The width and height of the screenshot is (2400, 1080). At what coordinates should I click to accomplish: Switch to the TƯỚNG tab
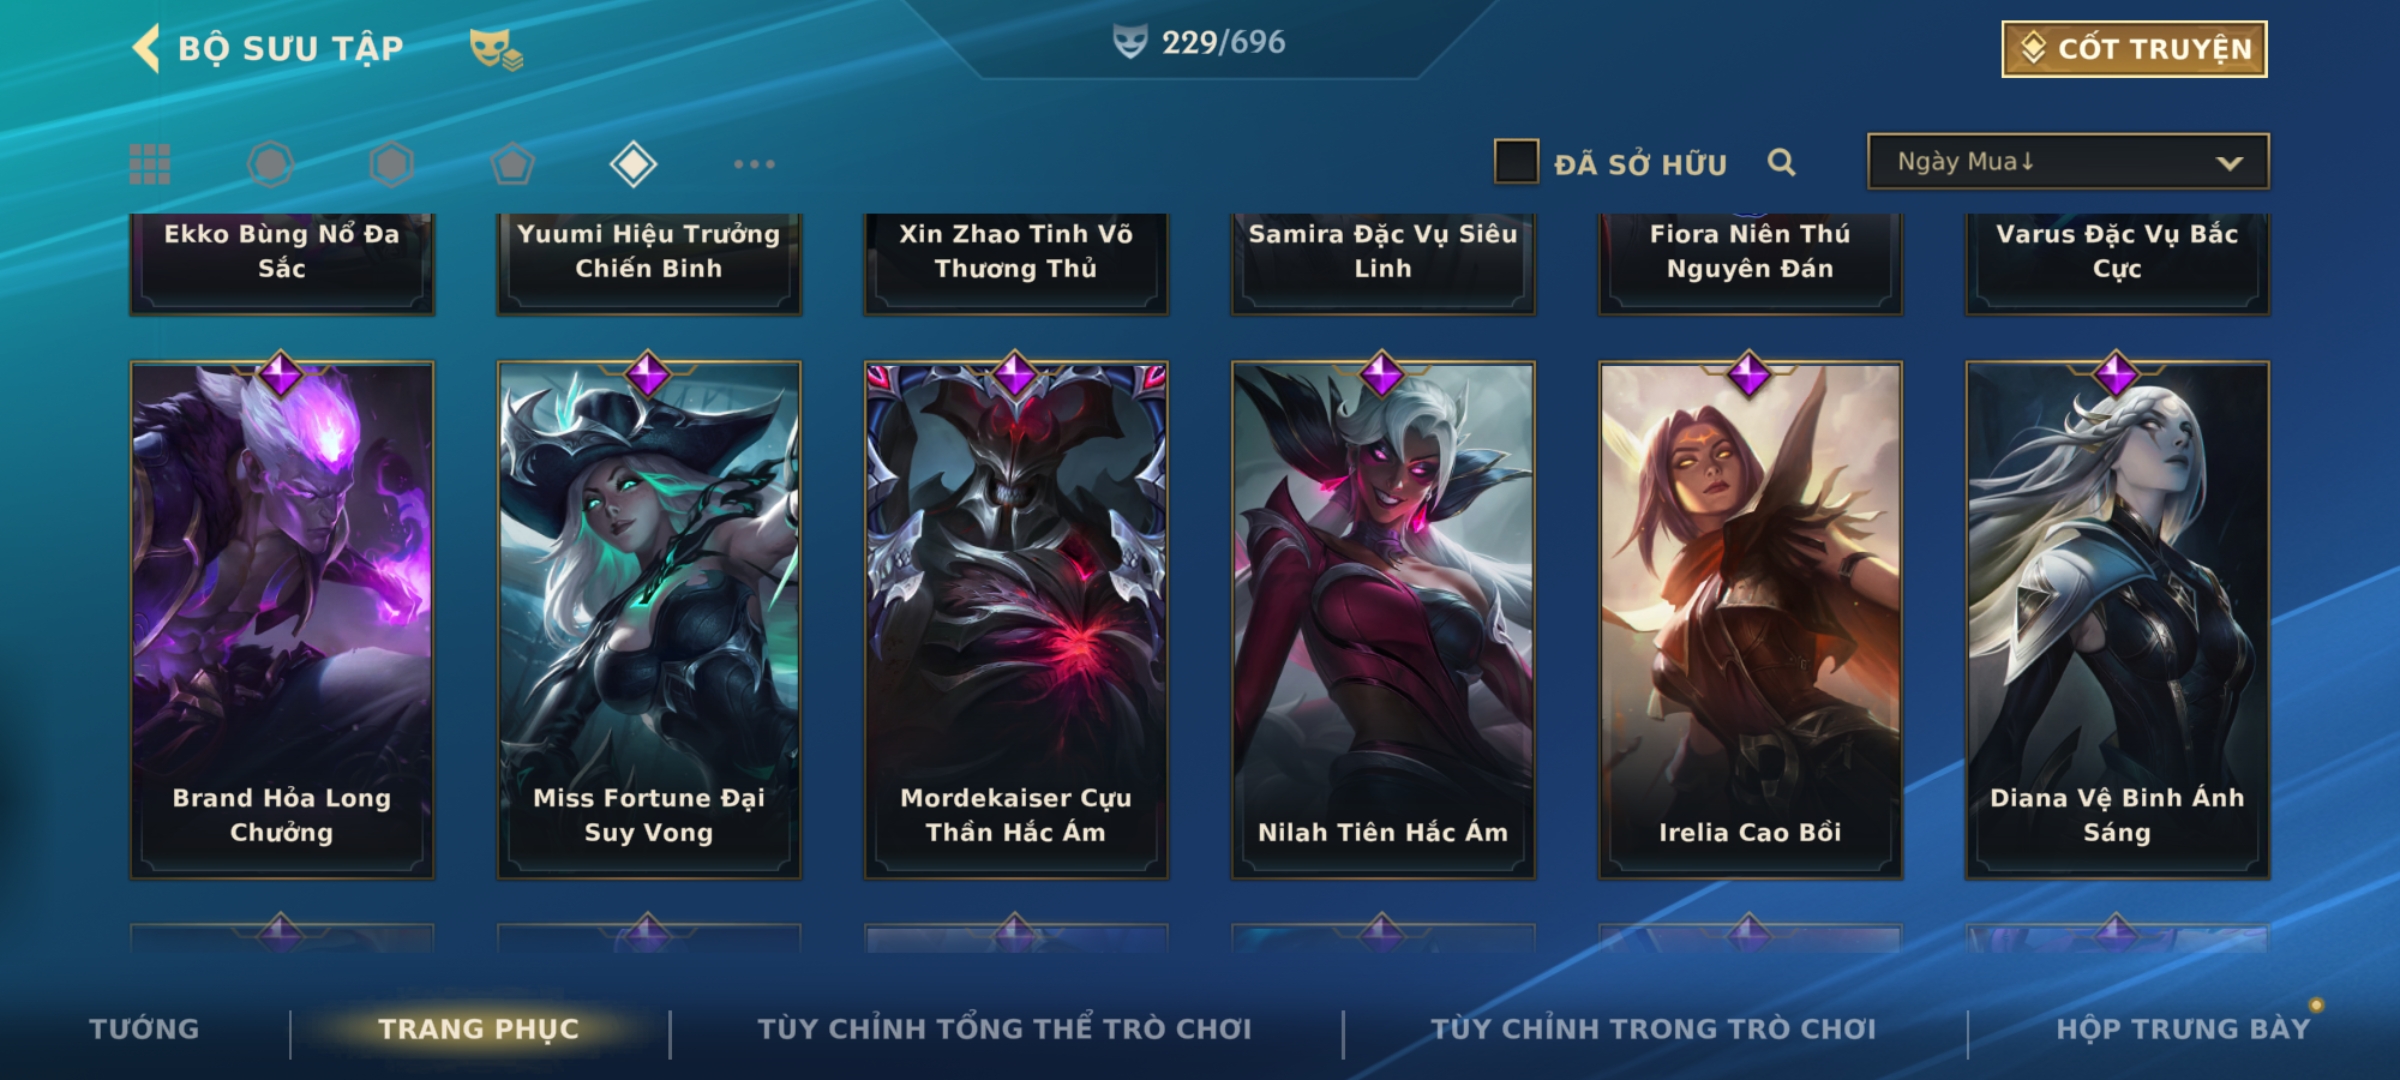click(144, 1028)
